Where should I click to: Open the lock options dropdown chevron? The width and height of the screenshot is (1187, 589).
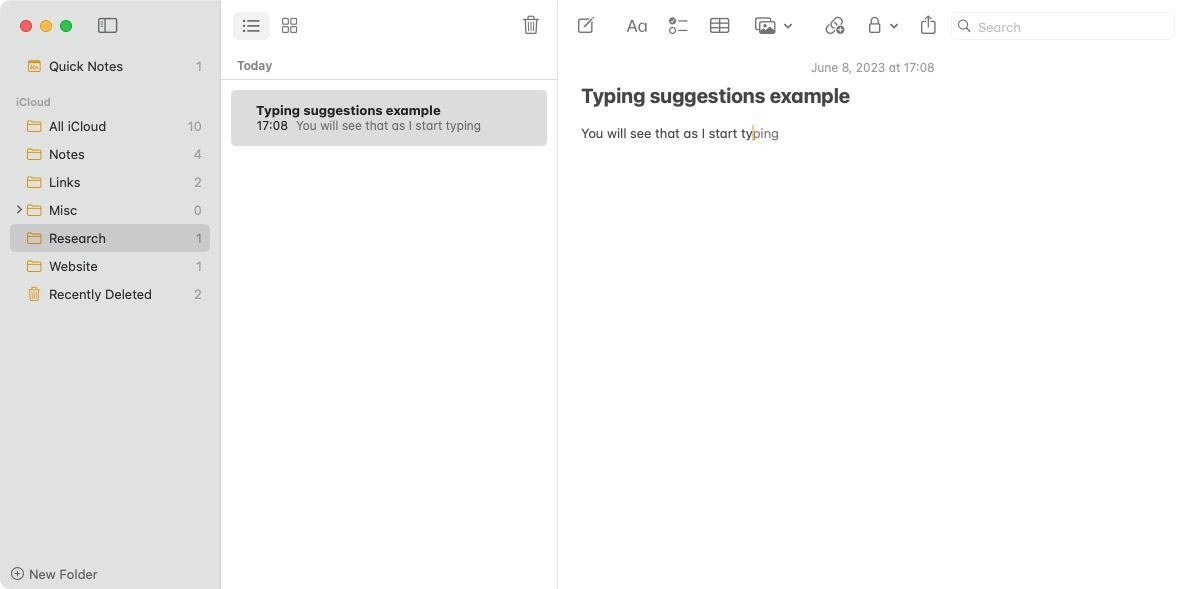(894, 26)
